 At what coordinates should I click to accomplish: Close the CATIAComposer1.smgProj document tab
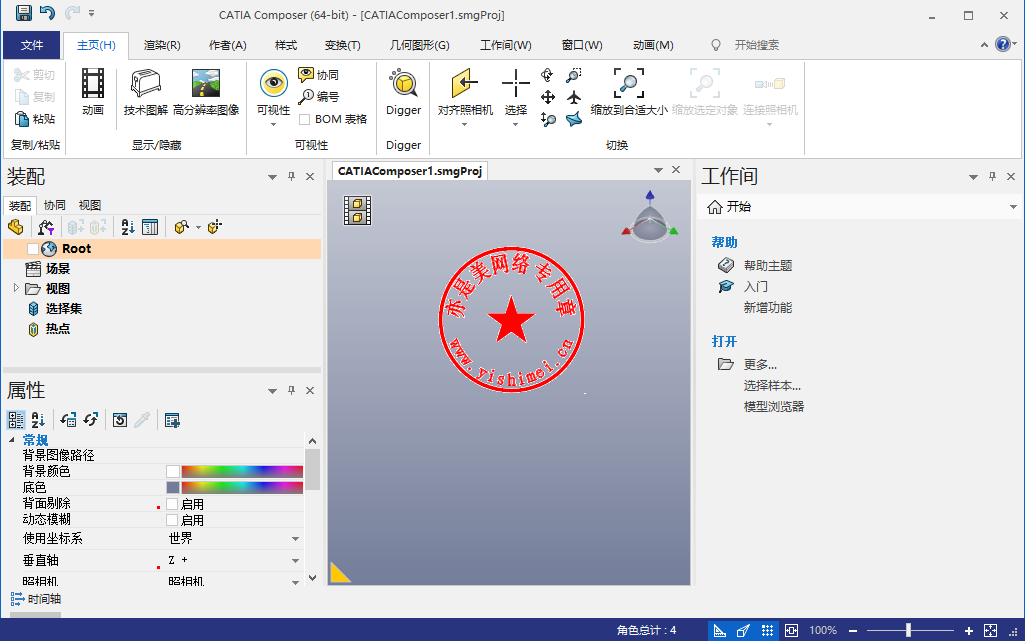click(676, 170)
